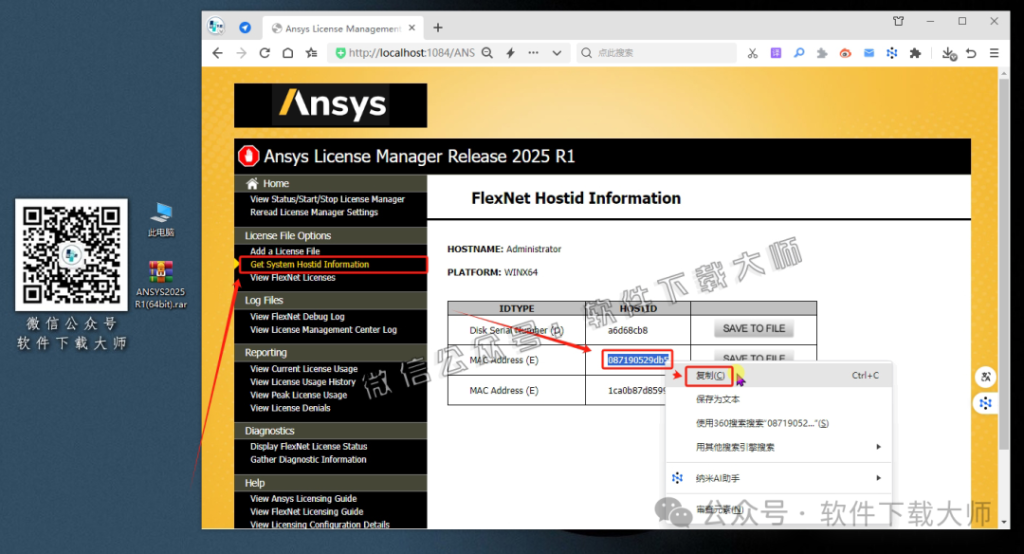Image resolution: width=1024 pixels, height=554 pixels.
Task: Click the Home link in sidebar
Action: [x=276, y=184]
